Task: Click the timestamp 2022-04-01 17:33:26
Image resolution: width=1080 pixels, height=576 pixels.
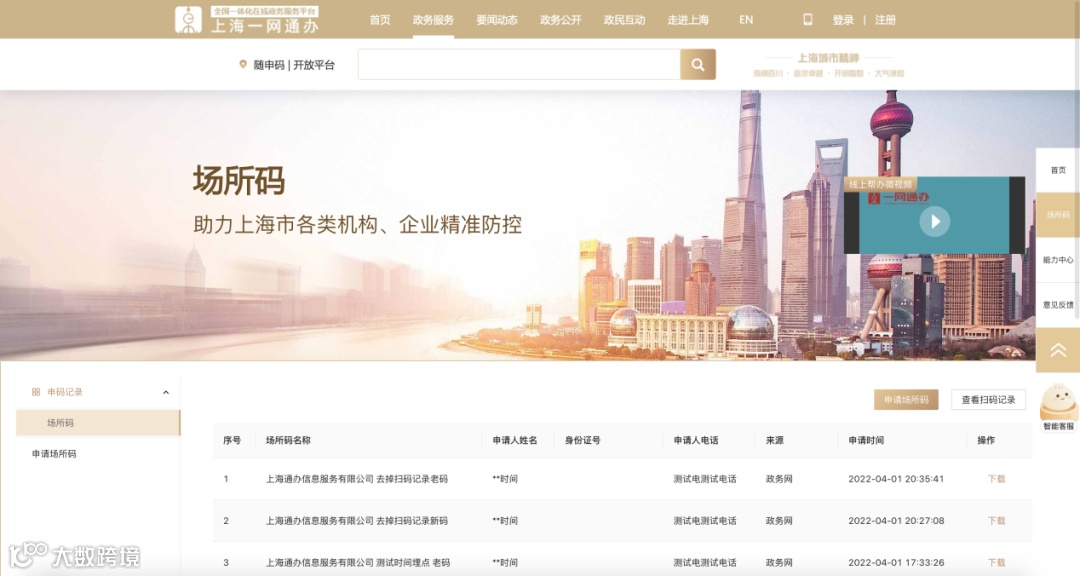Action: point(896,563)
